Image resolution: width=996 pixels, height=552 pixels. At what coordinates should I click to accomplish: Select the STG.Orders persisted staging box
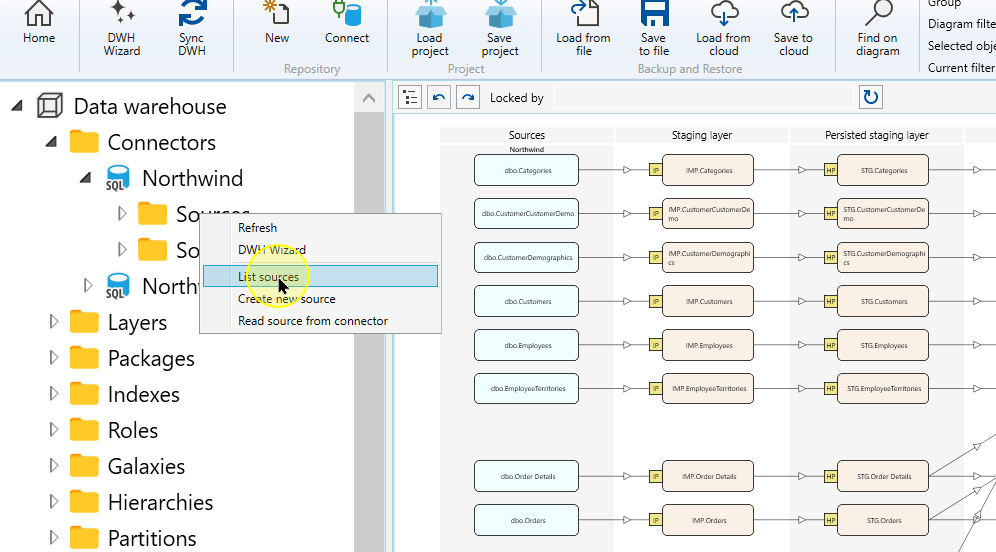[883, 520]
